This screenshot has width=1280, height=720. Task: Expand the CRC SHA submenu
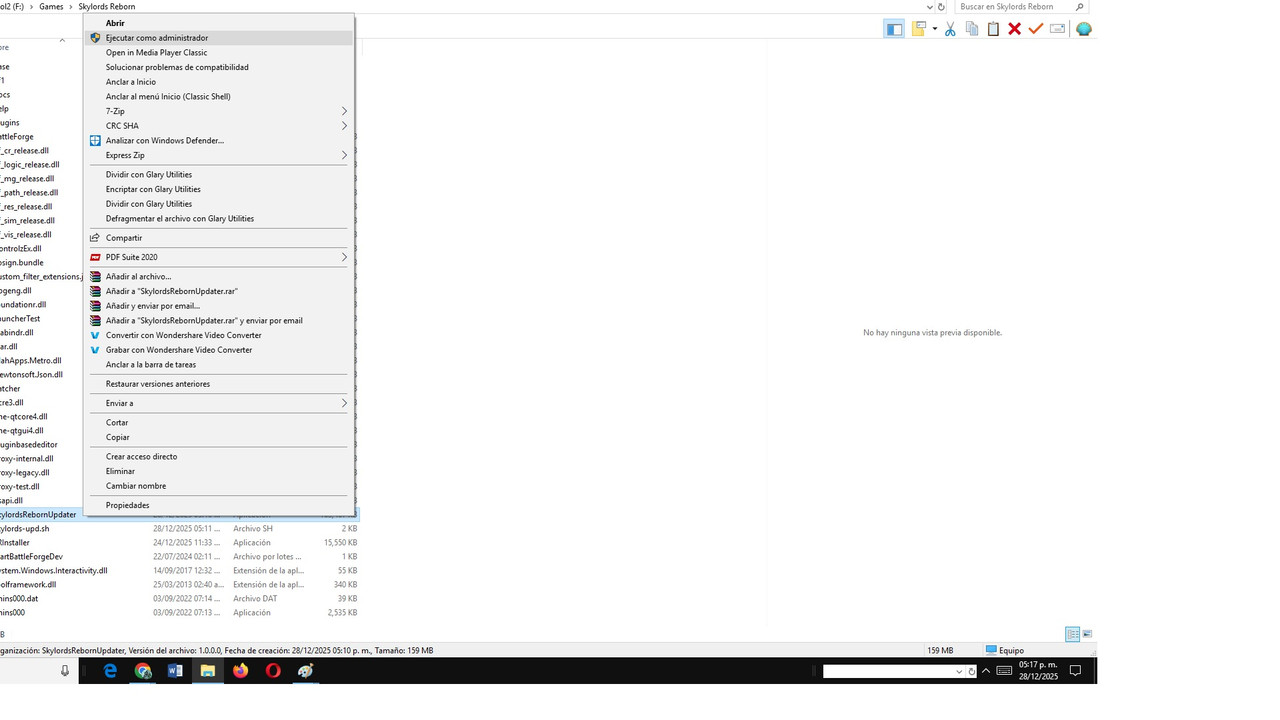218,126
